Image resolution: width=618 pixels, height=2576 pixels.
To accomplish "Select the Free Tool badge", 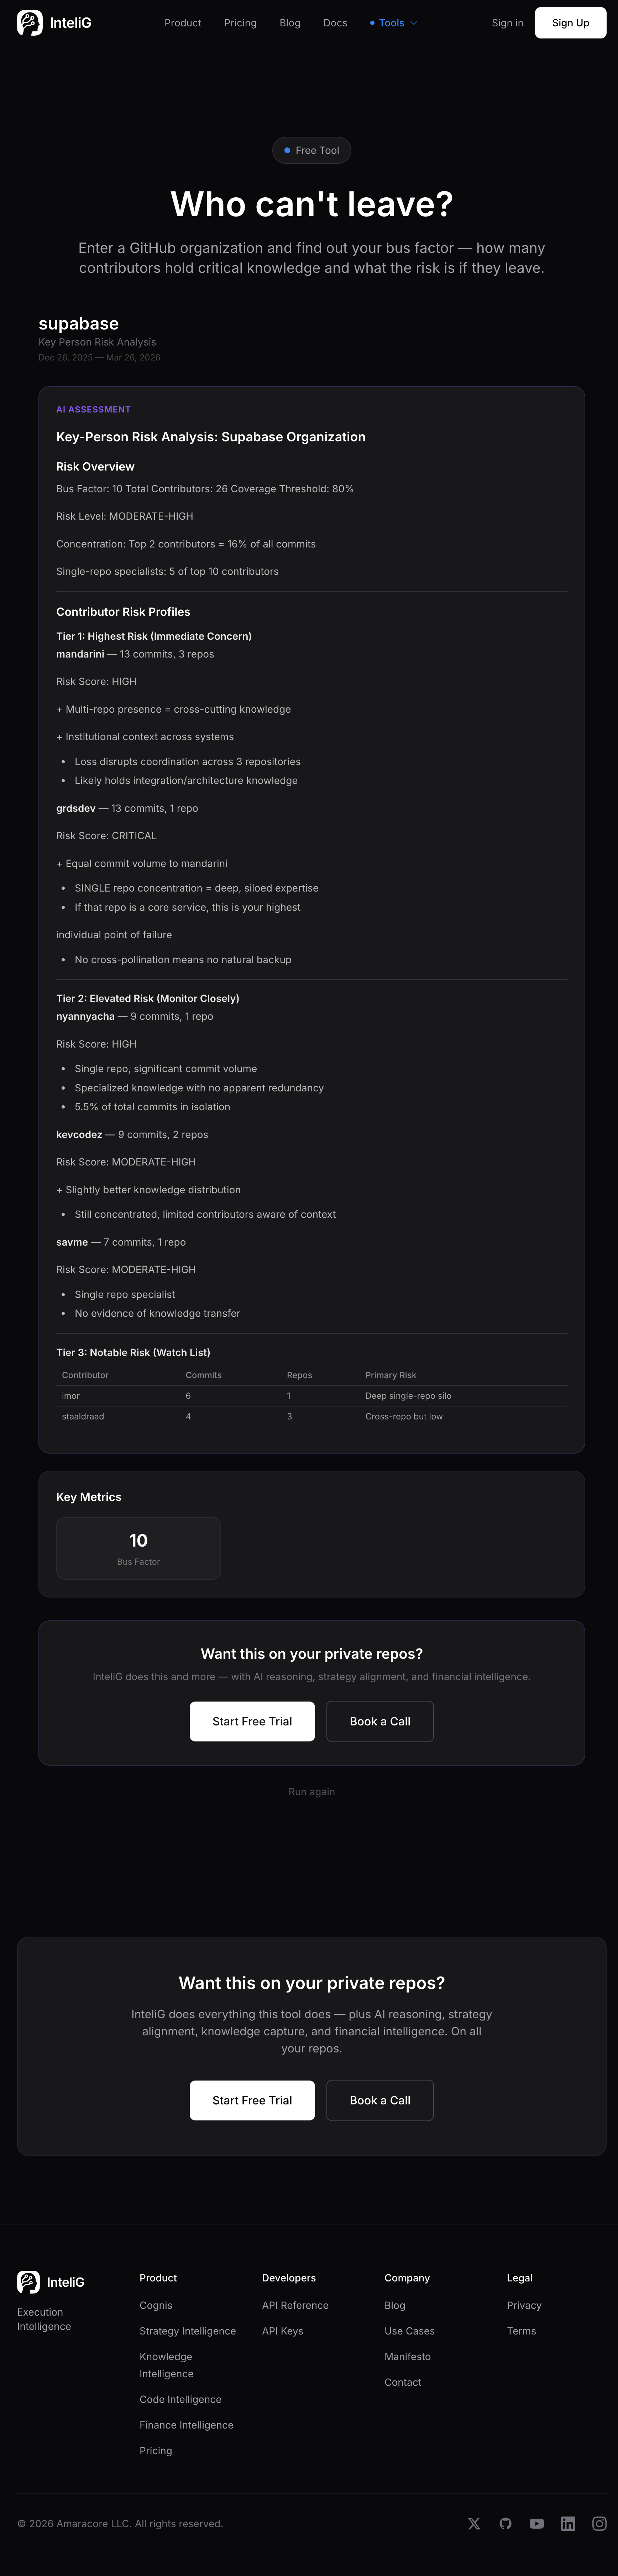I will click(x=311, y=150).
